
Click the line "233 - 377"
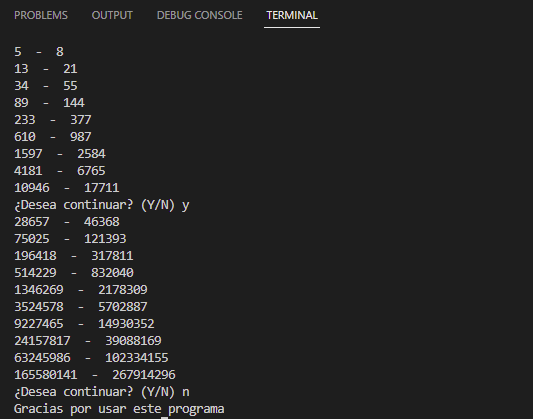(x=53, y=120)
